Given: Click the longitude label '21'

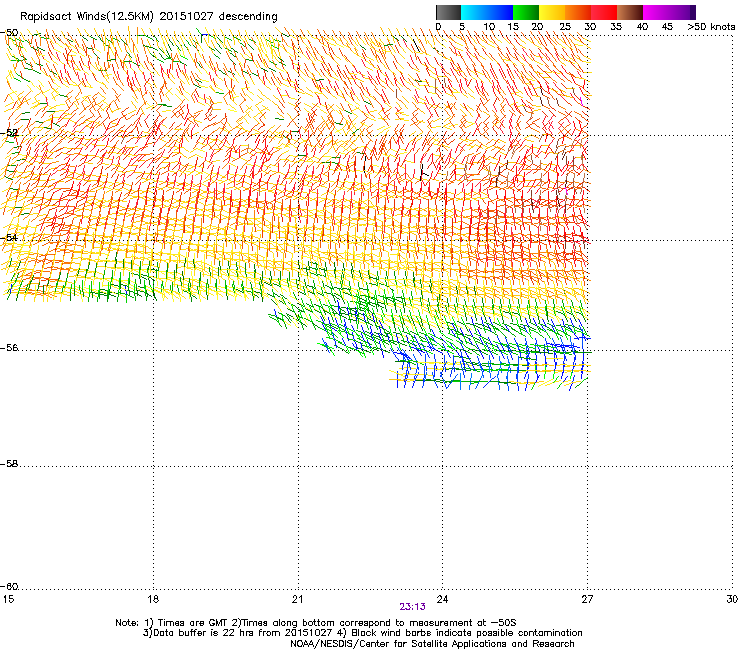Looking at the screenshot, I should [297, 599].
